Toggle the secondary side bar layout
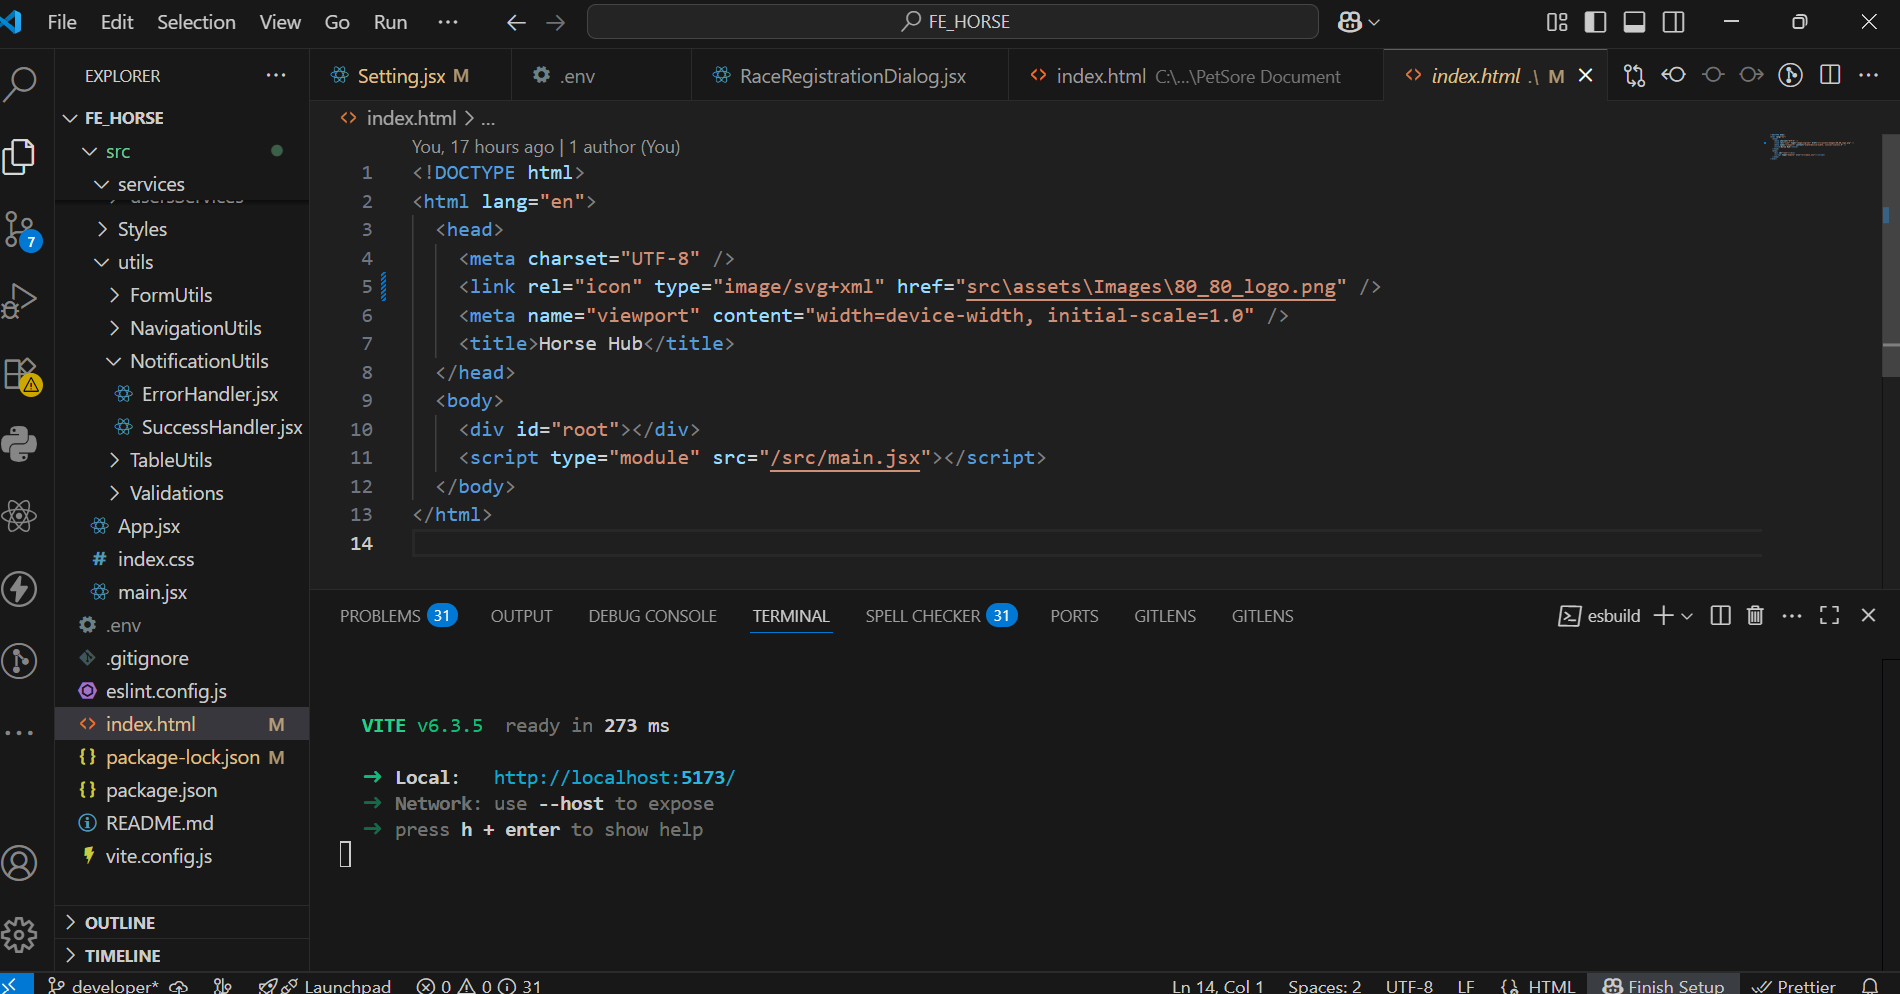1900x994 pixels. pos(1673,22)
